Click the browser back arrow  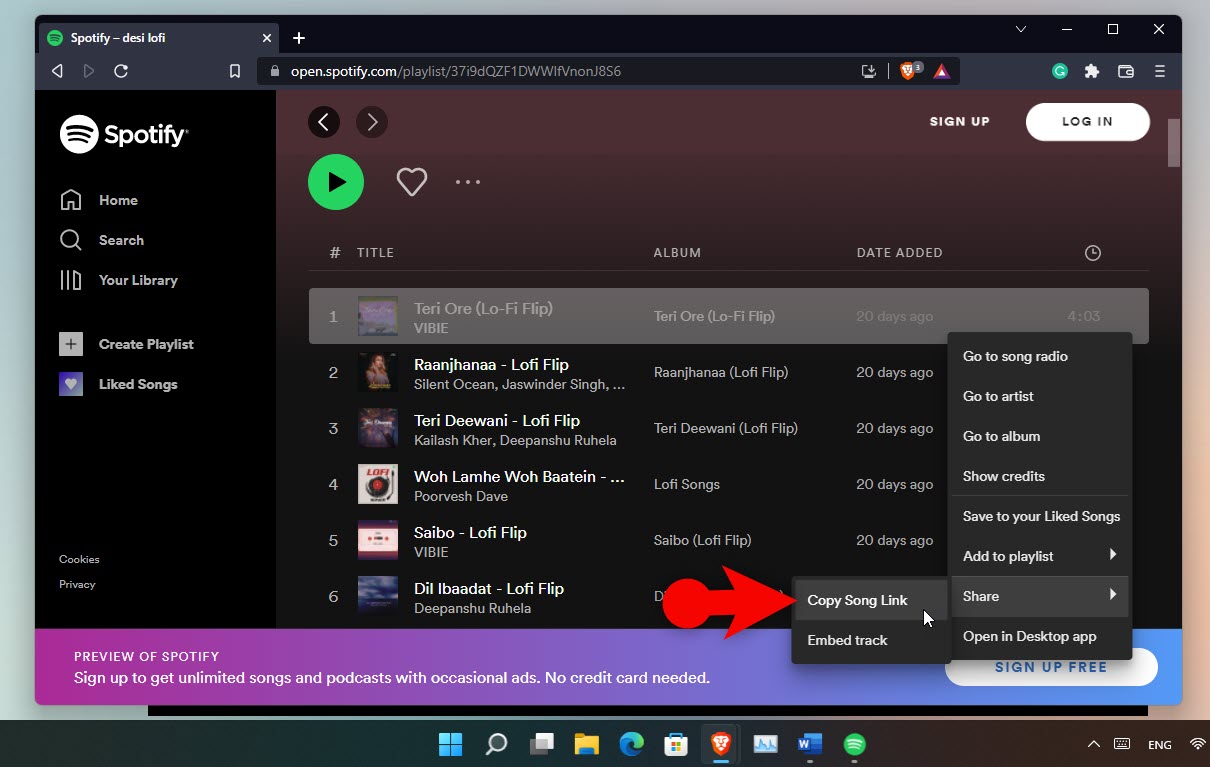pos(57,71)
